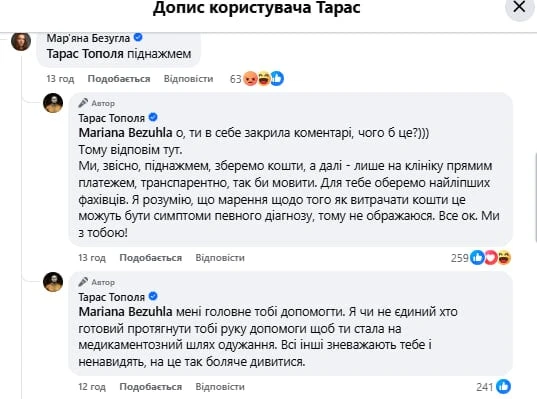
Task: Click the like icon beside 241 count
Action: (x=503, y=387)
